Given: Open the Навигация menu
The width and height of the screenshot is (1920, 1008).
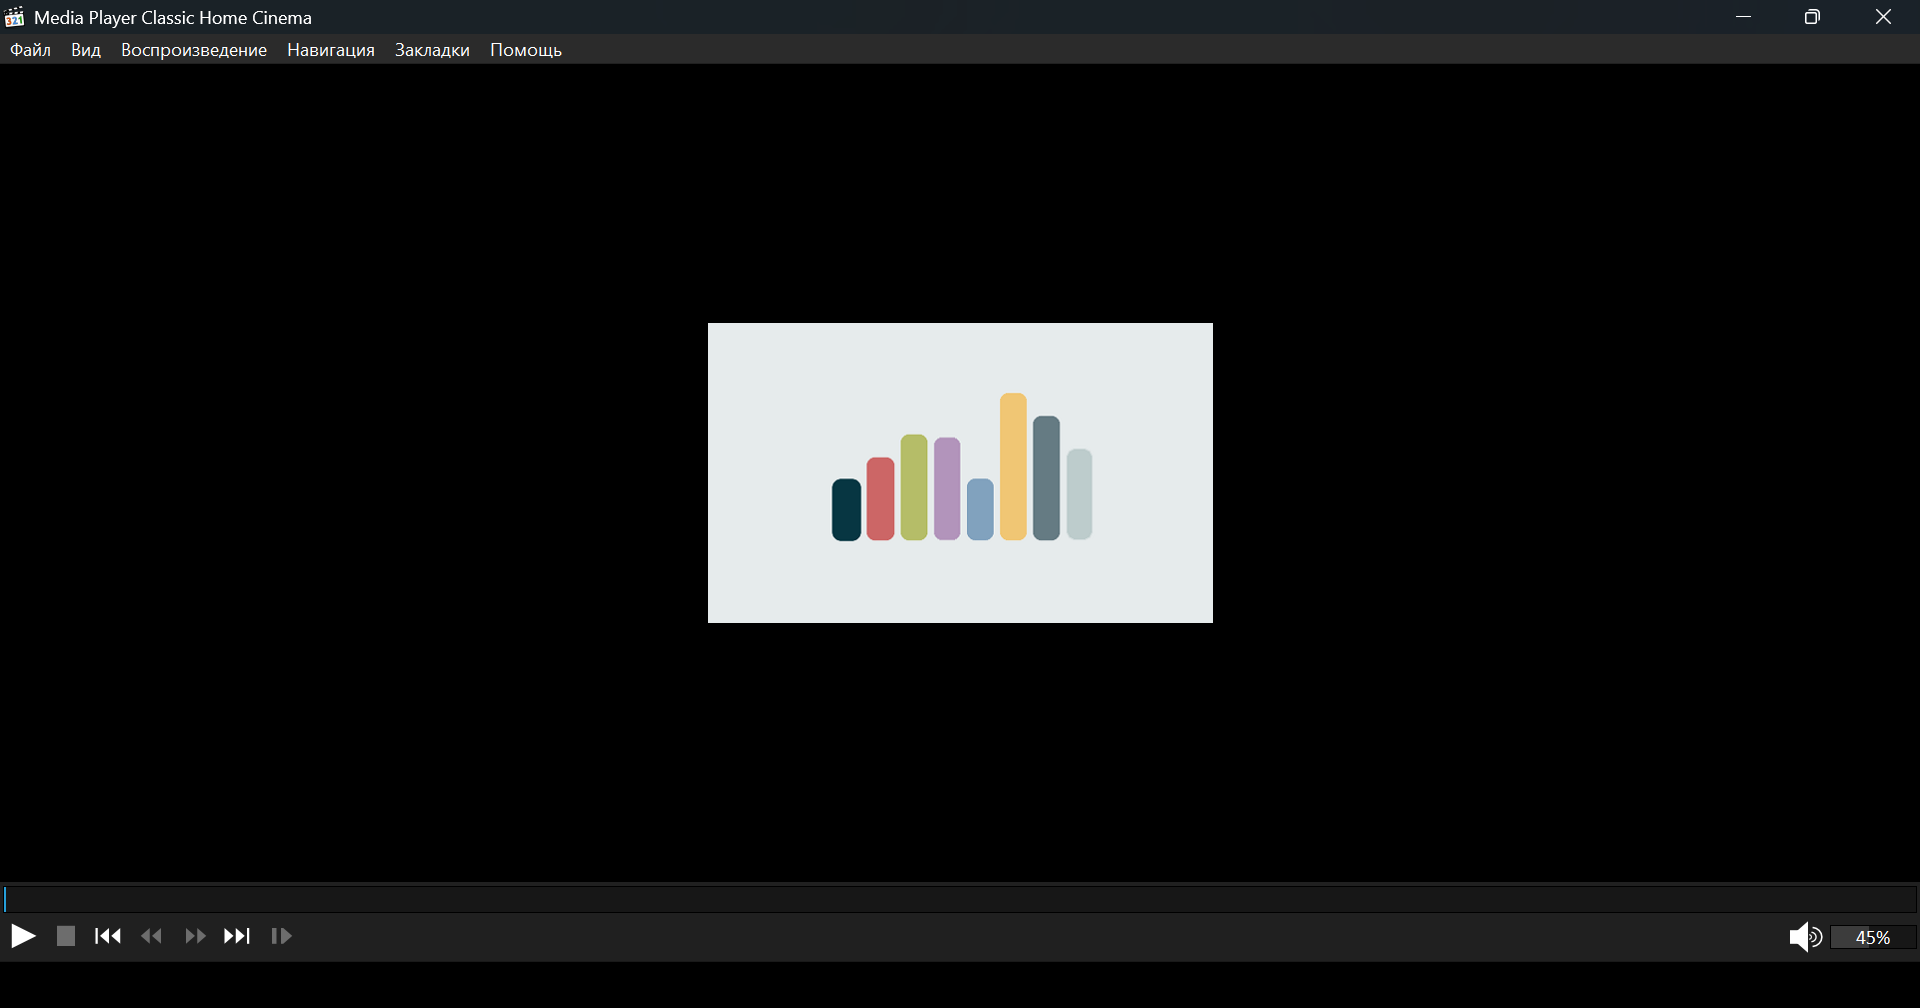Looking at the screenshot, I should (331, 50).
